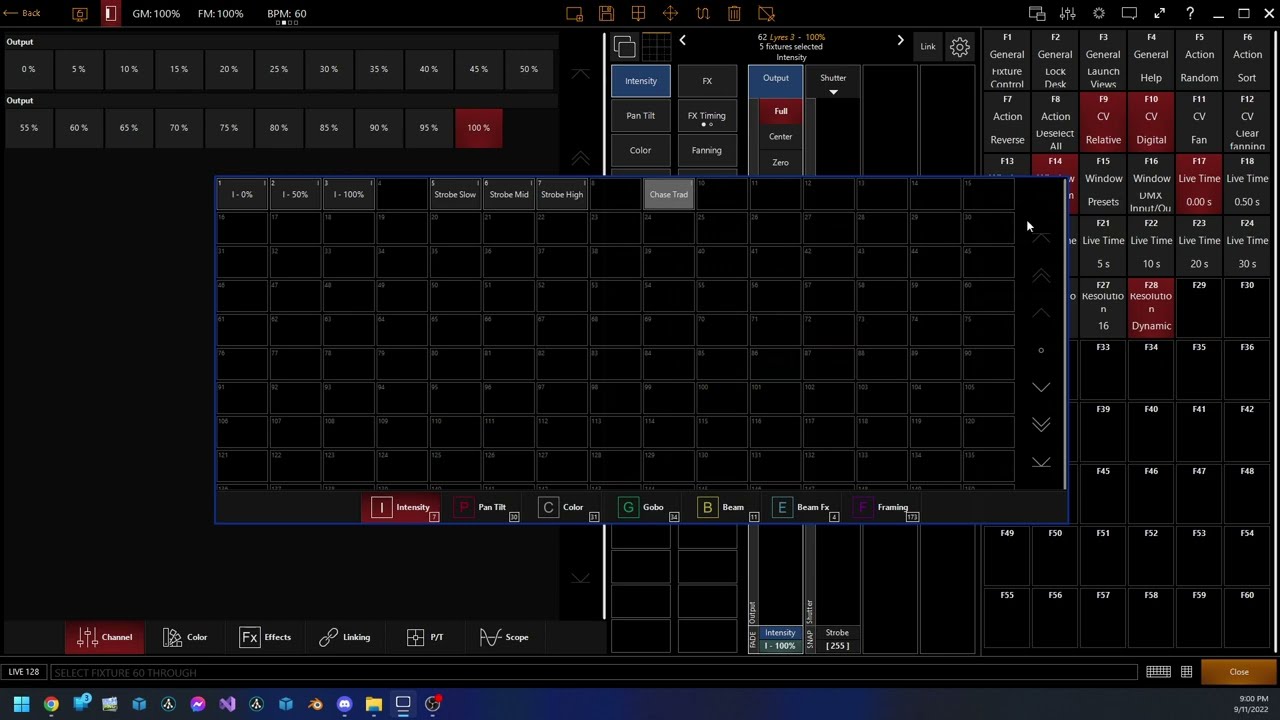Switch to Gobo presets tab
This screenshot has width=1280, height=720.
[x=640, y=508]
